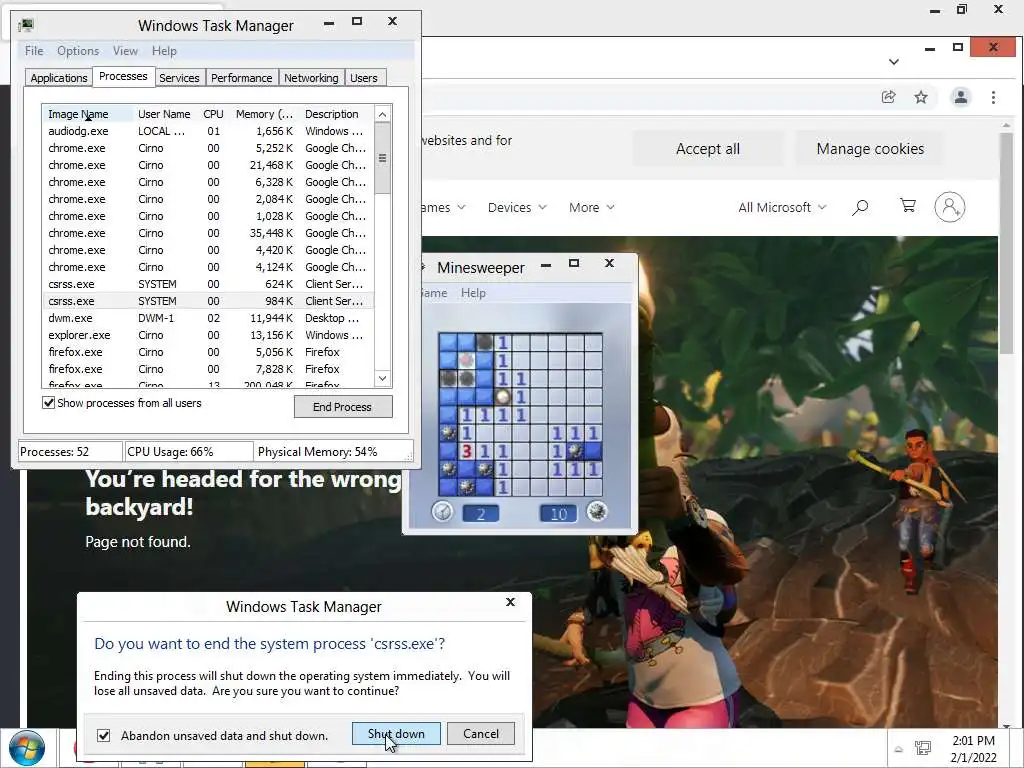Click the process list scroll-down arrow
The height and width of the screenshot is (768, 1024).
[383, 378]
